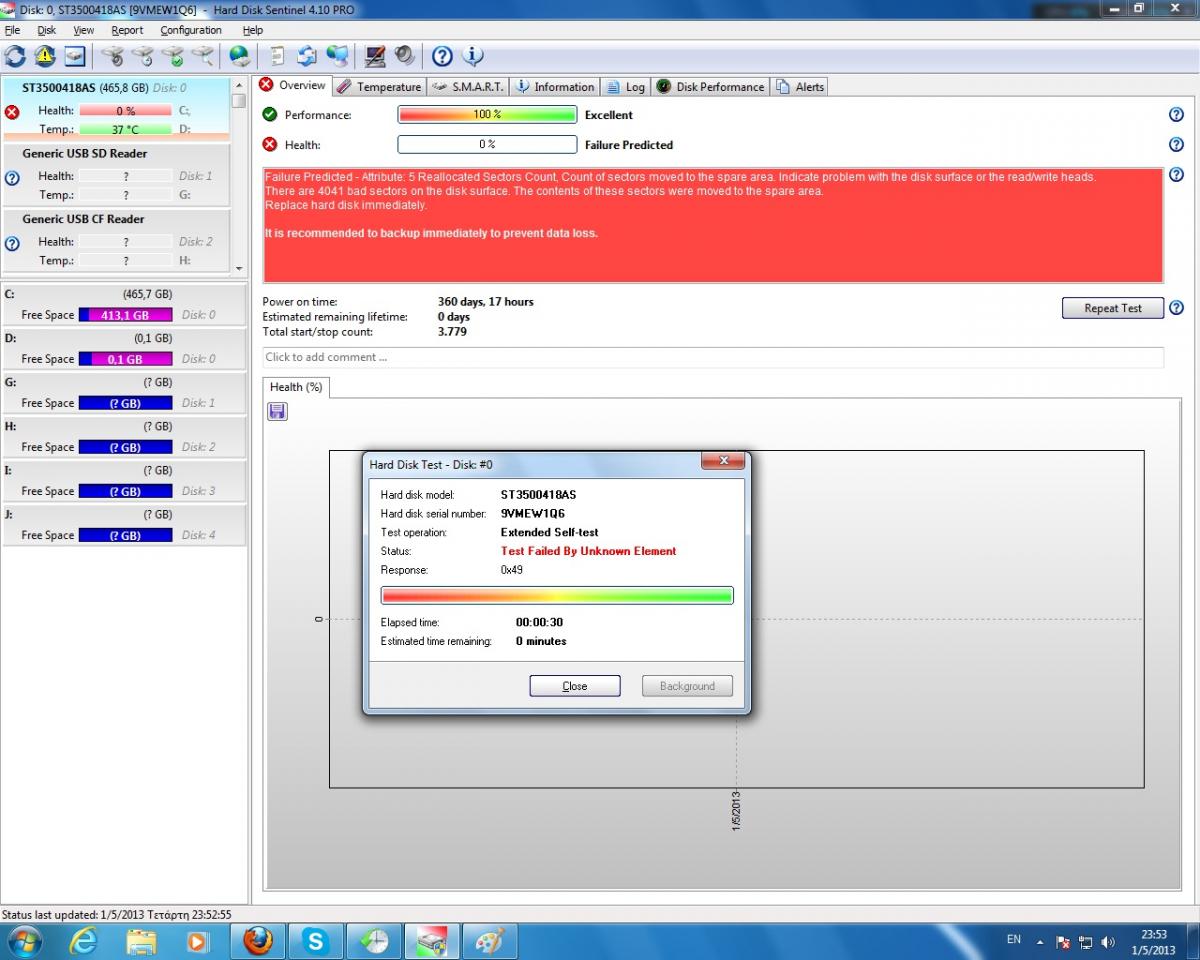Image resolution: width=1200 pixels, height=960 pixels.
Task: Open Paint from the taskbar
Action: 490,941
